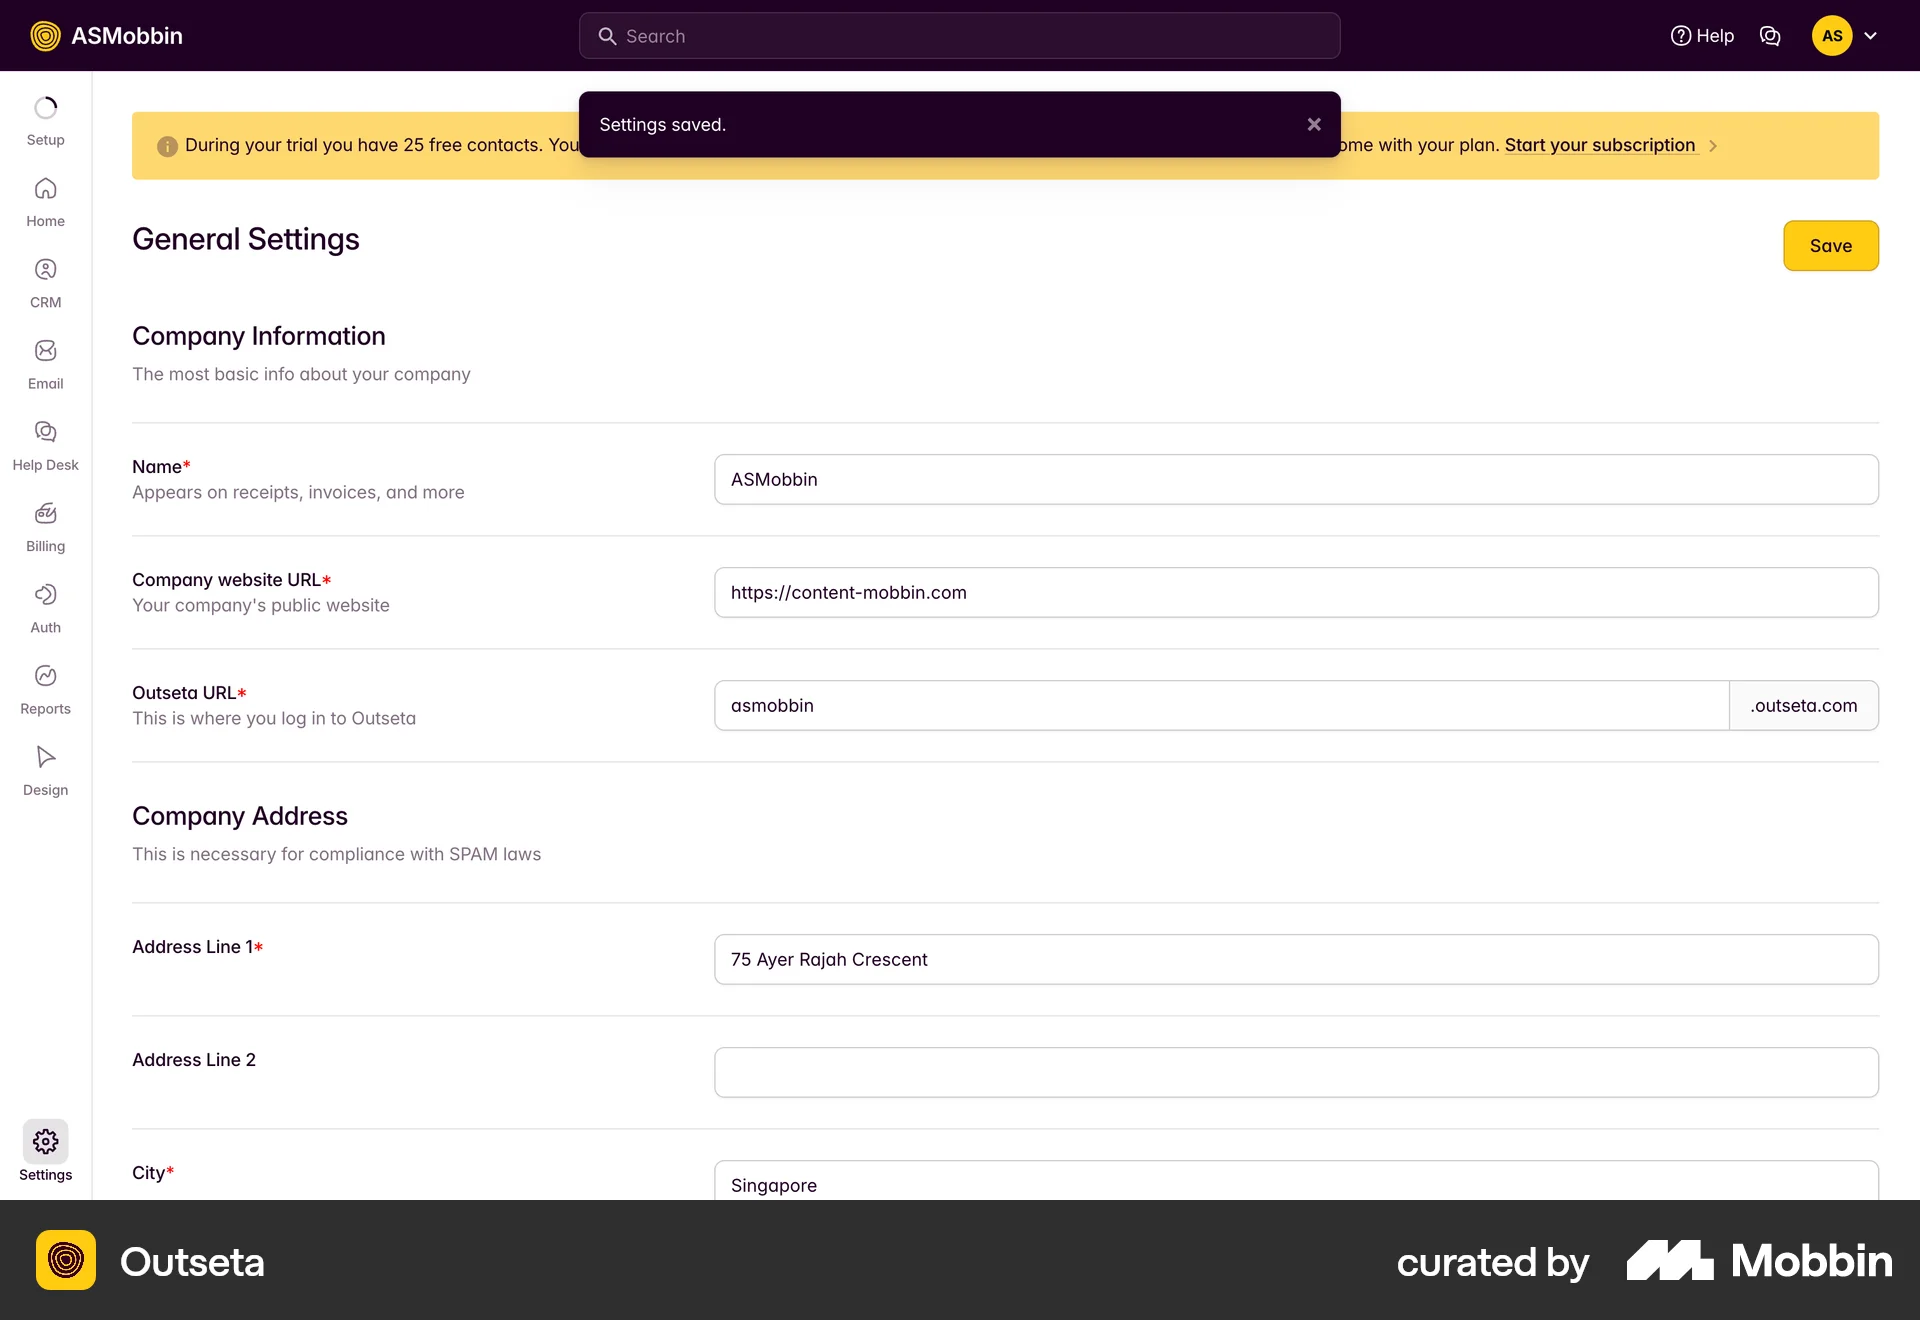Select the CRM icon in the sidebar

(x=45, y=282)
